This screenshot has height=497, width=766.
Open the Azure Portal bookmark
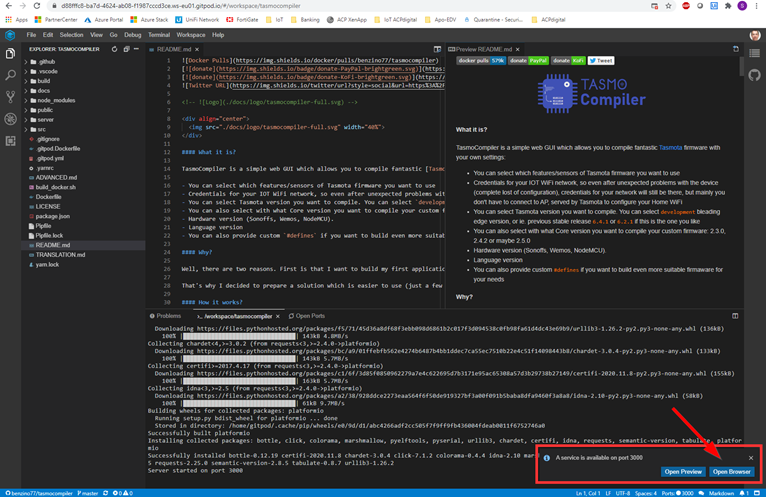tap(104, 20)
